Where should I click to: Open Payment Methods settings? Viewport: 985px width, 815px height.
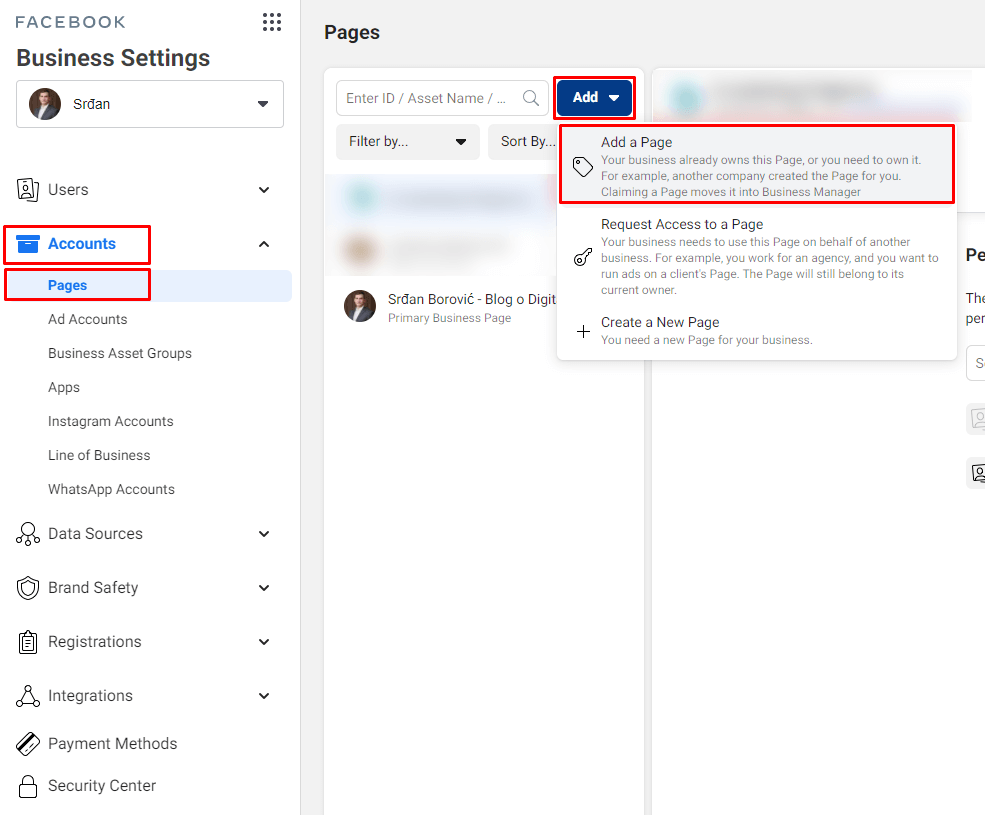click(112, 743)
